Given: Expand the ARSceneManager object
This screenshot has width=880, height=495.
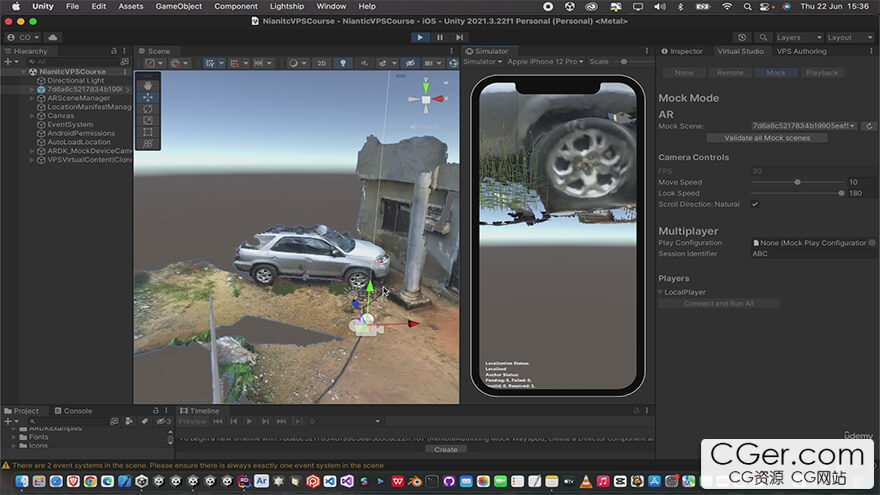Looking at the screenshot, I should 32,98.
